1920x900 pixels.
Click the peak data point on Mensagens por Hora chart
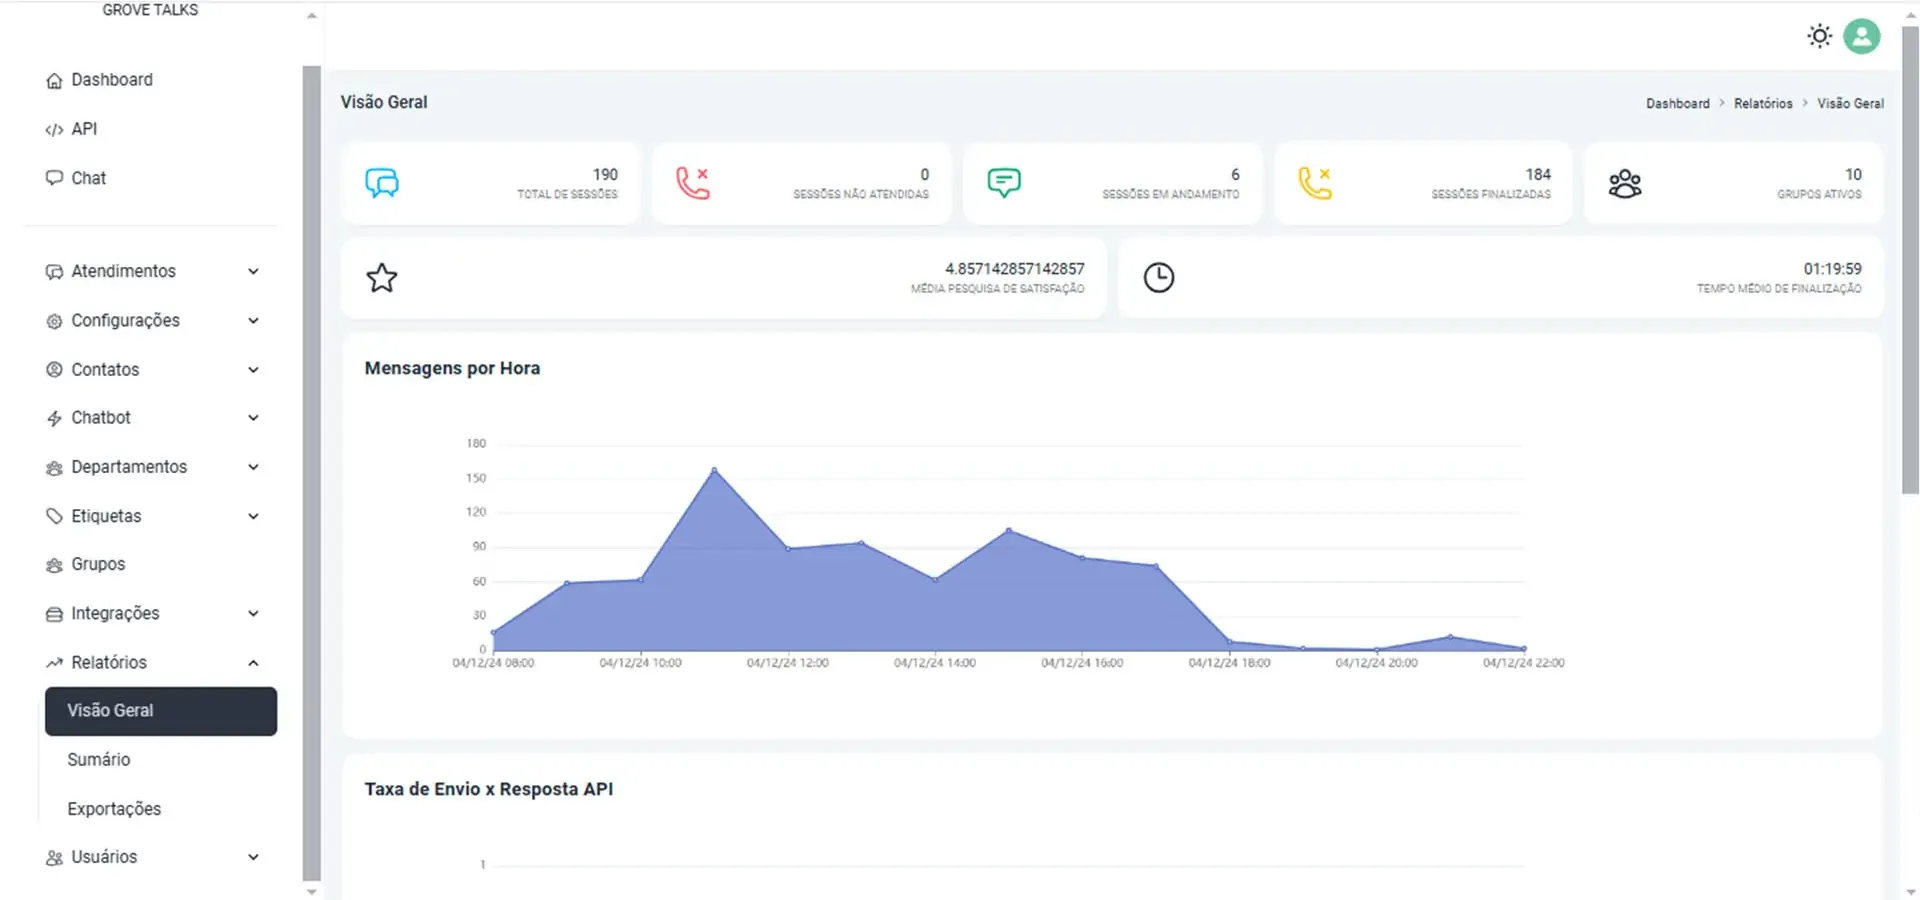pos(714,469)
